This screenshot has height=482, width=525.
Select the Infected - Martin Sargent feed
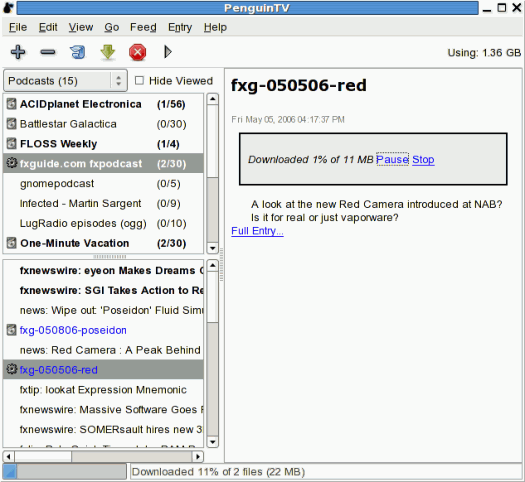[103, 204]
